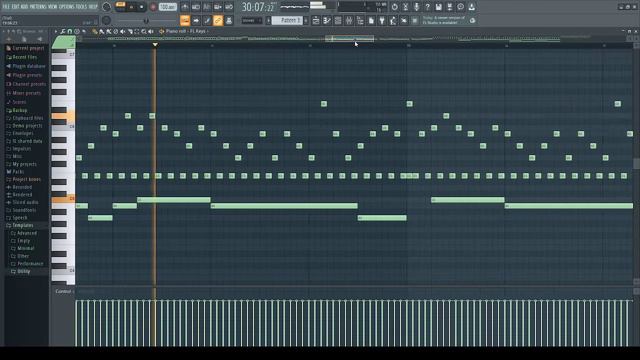Open the piano roll magnet snap menu
The width and height of the screenshot is (640, 360).
pos(70,31)
